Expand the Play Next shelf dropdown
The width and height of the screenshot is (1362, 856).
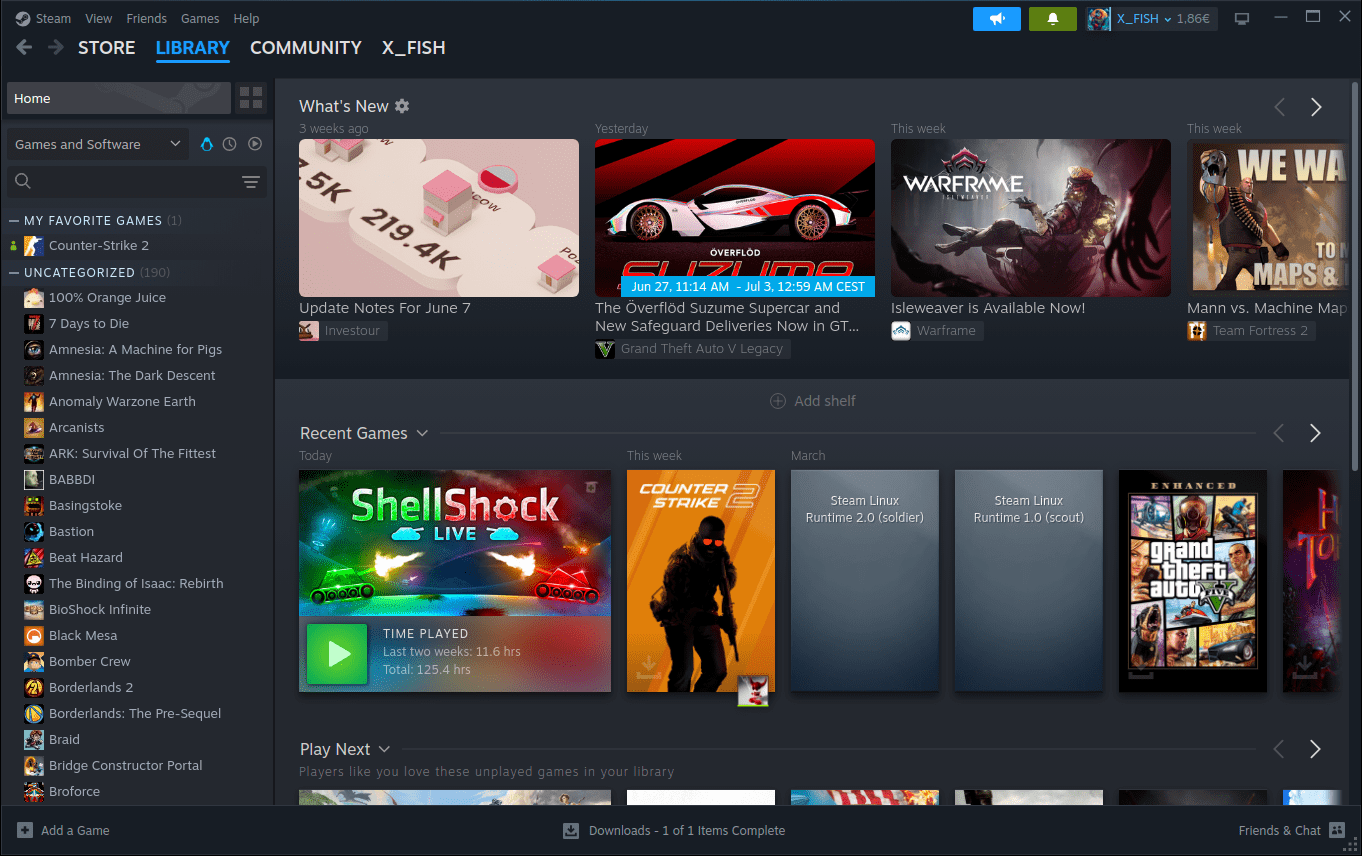384,749
